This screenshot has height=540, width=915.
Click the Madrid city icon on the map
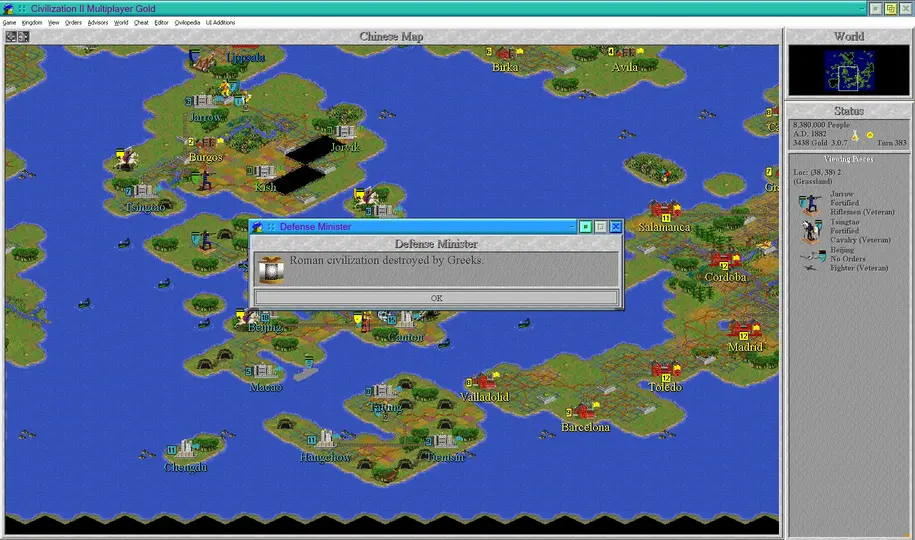(744, 331)
